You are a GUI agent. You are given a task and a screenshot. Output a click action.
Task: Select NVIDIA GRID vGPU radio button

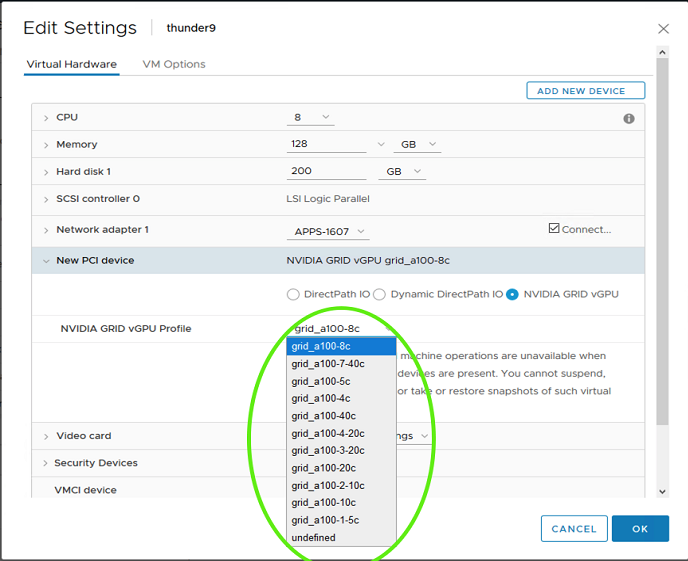pyautogui.click(x=513, y=294)
